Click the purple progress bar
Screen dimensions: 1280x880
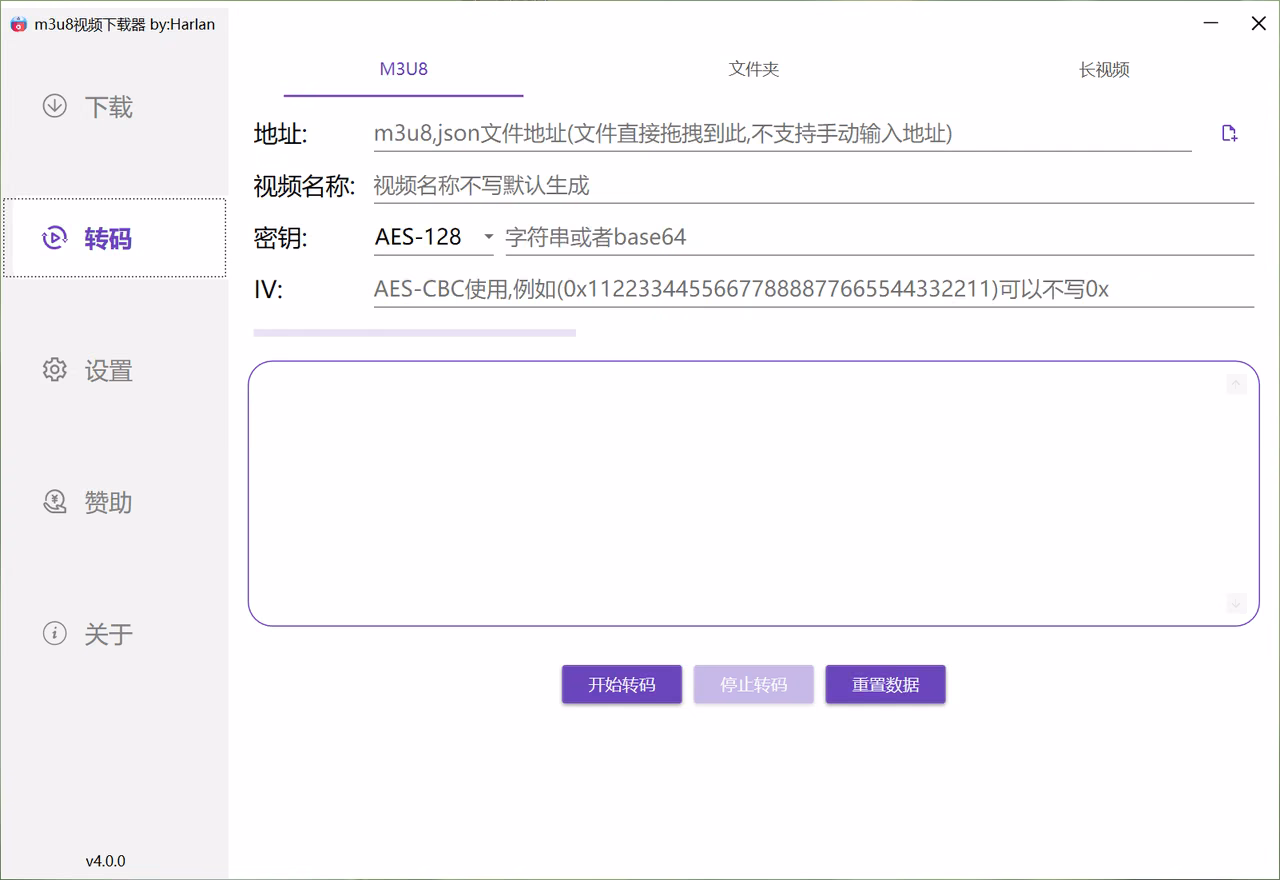[415, 333]
